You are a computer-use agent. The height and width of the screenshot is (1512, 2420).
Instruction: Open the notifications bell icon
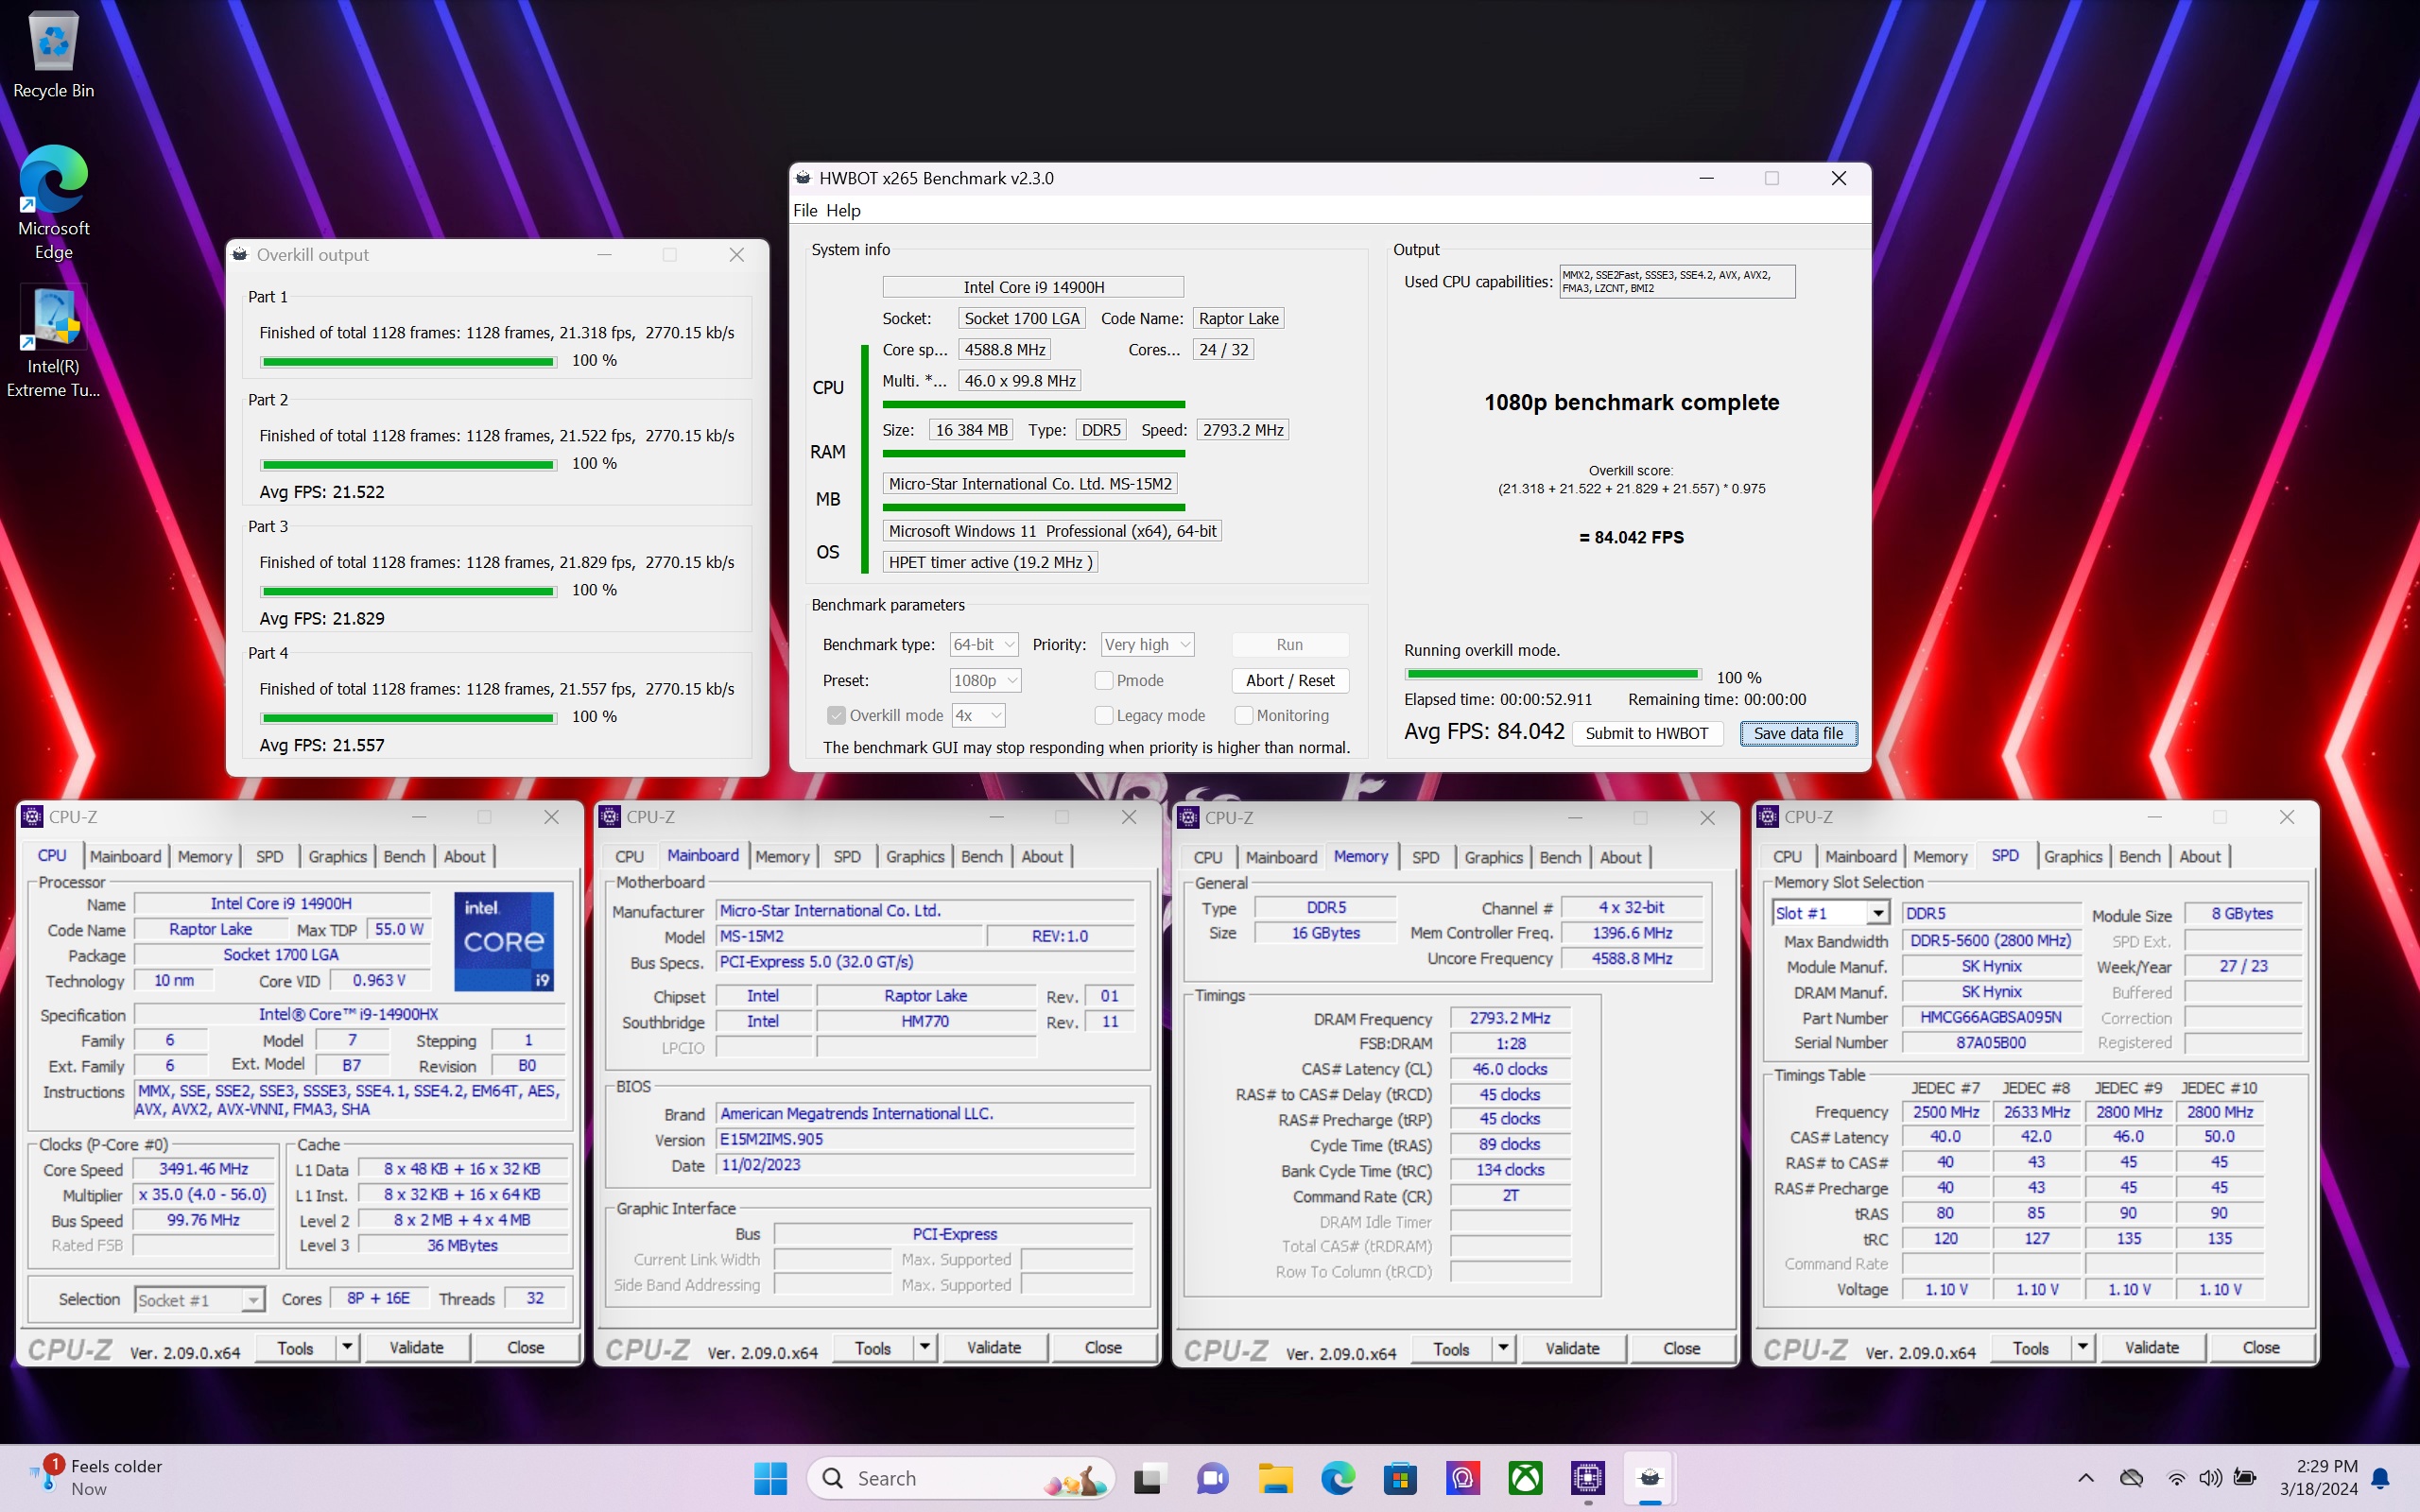2381,1478
